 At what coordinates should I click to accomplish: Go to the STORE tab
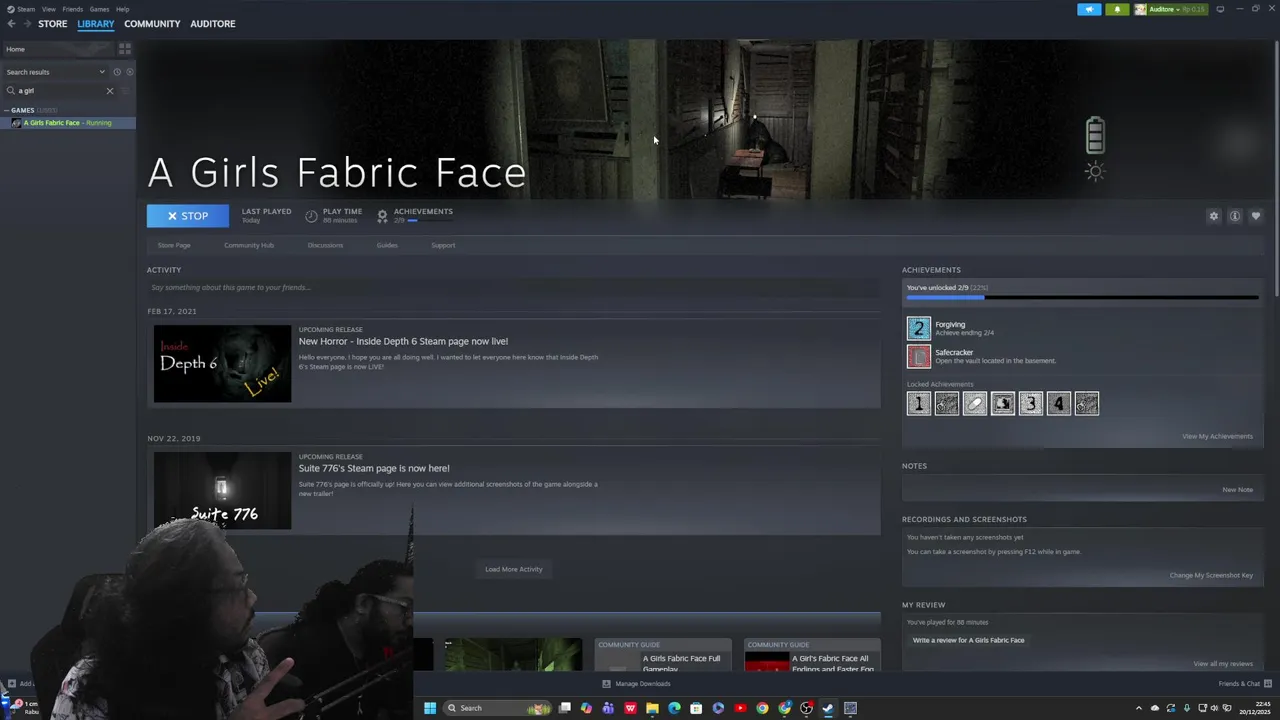tap(53, 24)
